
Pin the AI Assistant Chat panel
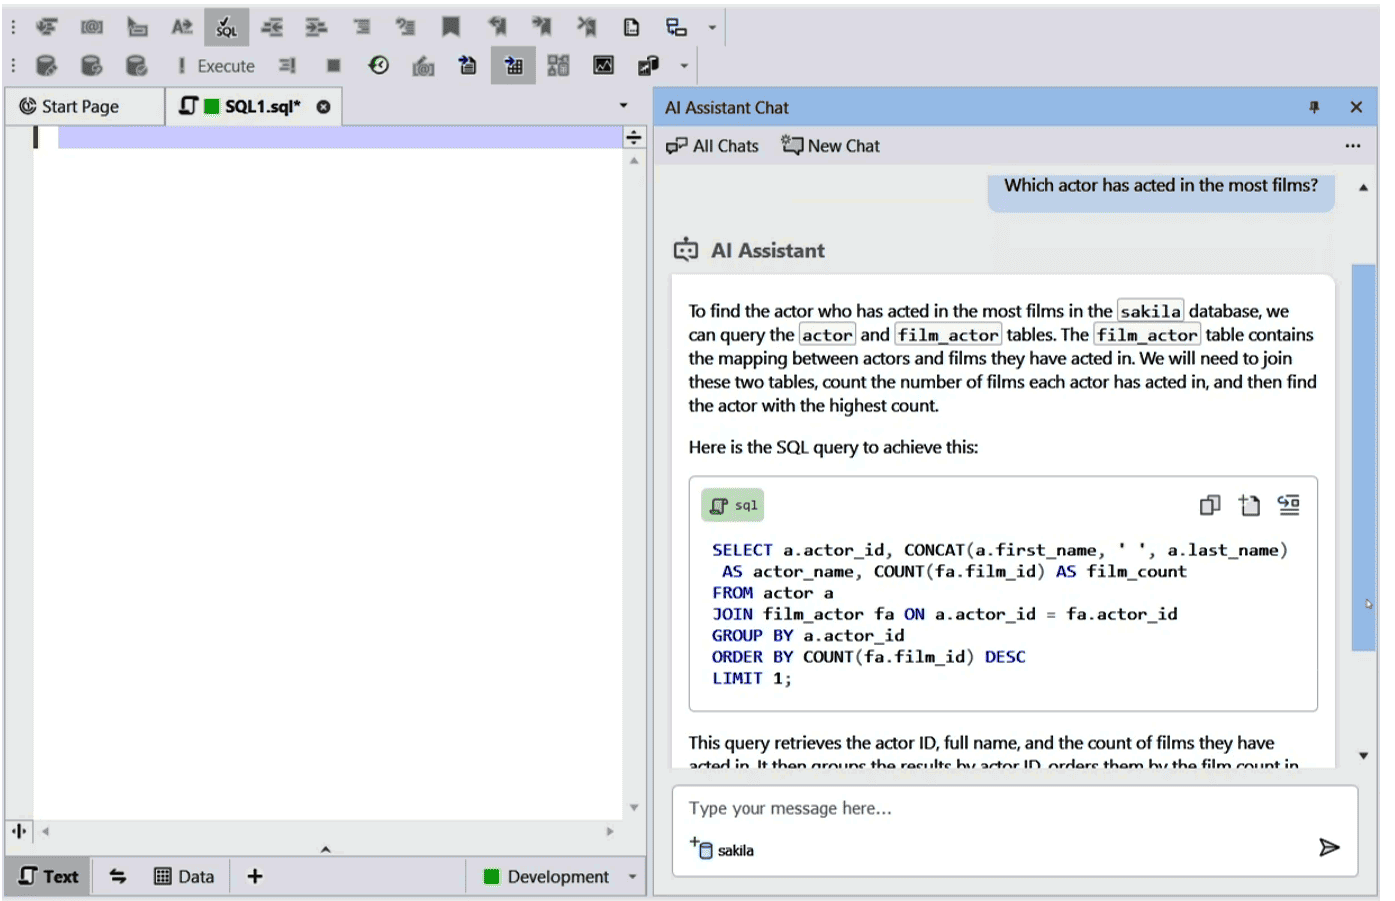pyautogui.click(x=1314, y=107)
